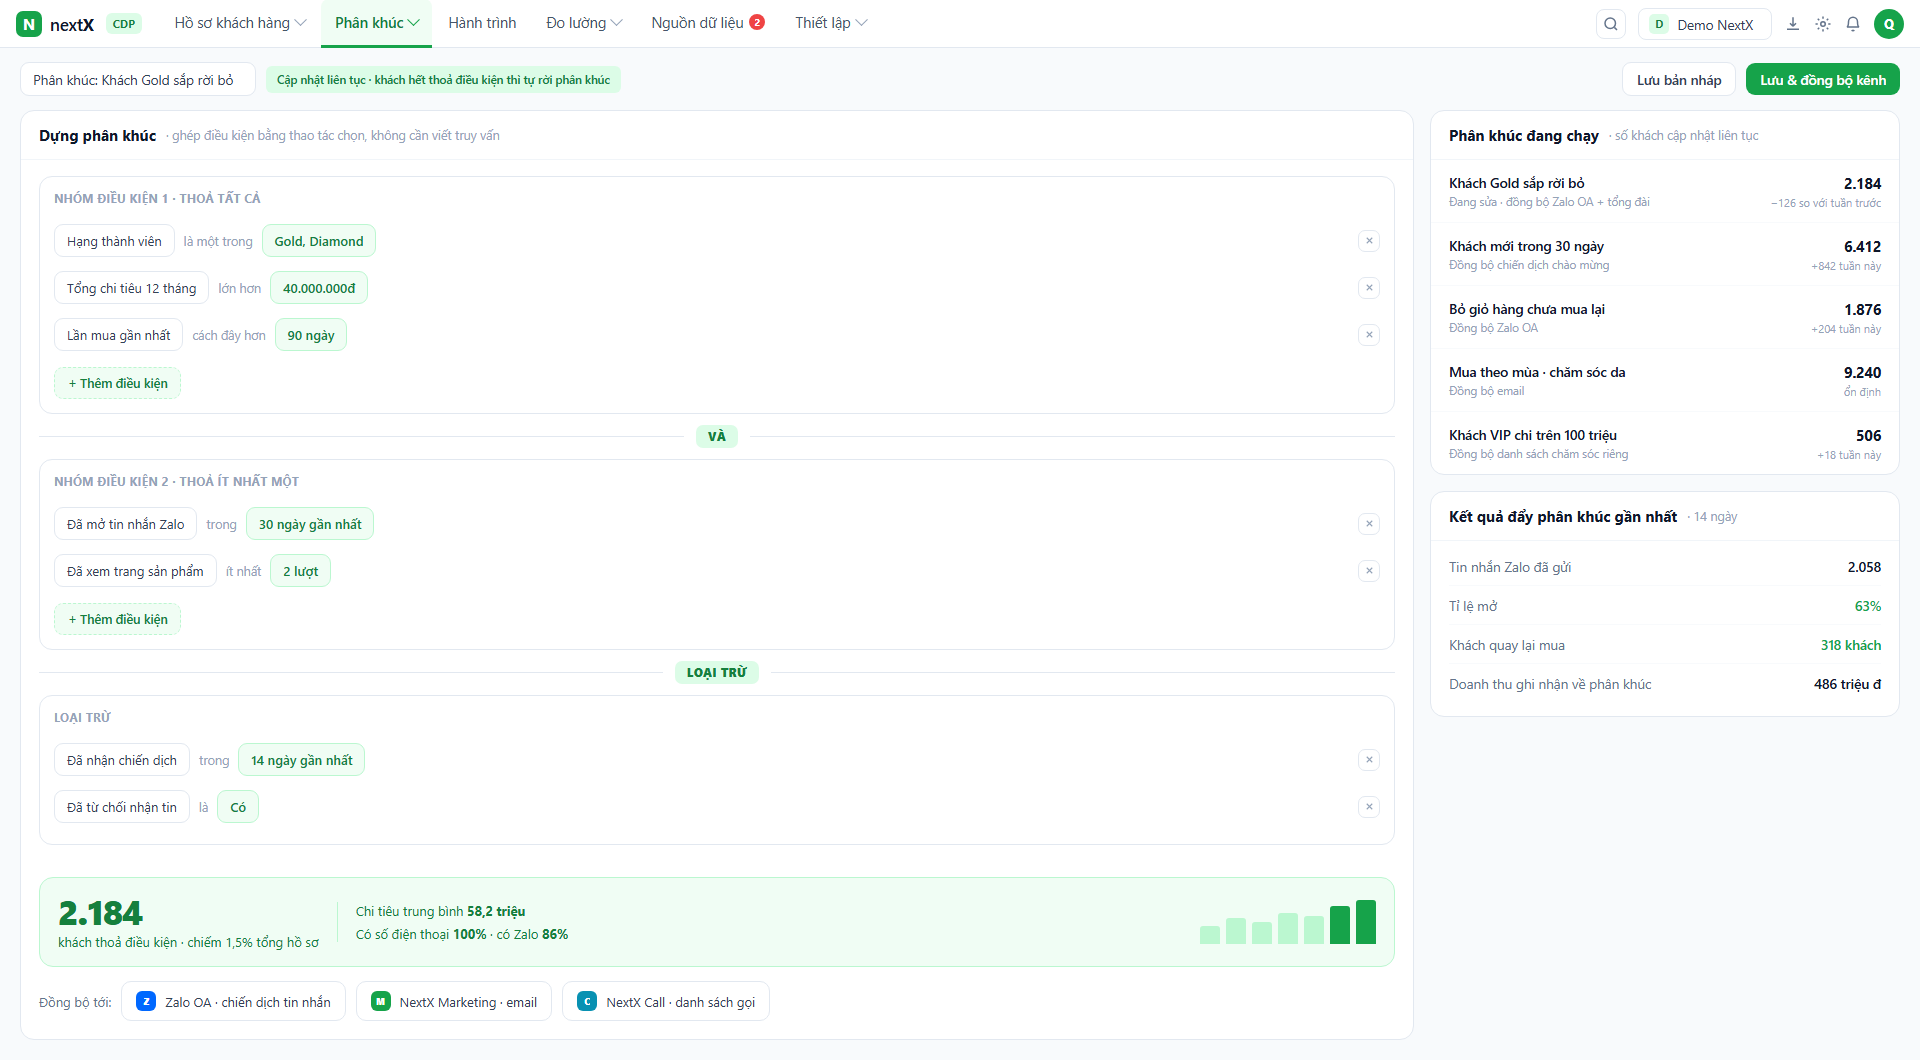Screen dimensions: 1920x1060
Task: Remove the Tổng chi tiêu 12 tháng condition
Action: 1369,288
